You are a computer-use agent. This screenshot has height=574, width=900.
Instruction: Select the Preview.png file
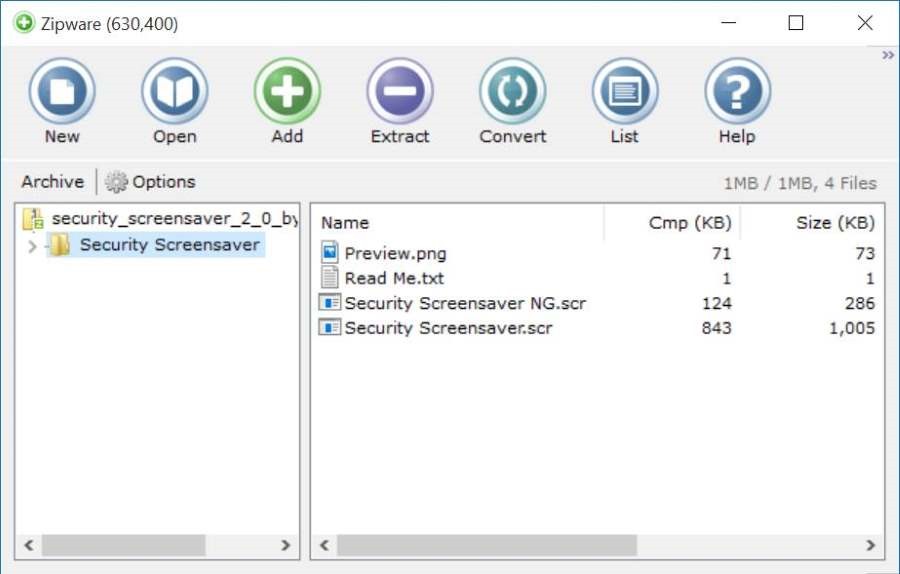pos(394,253)
